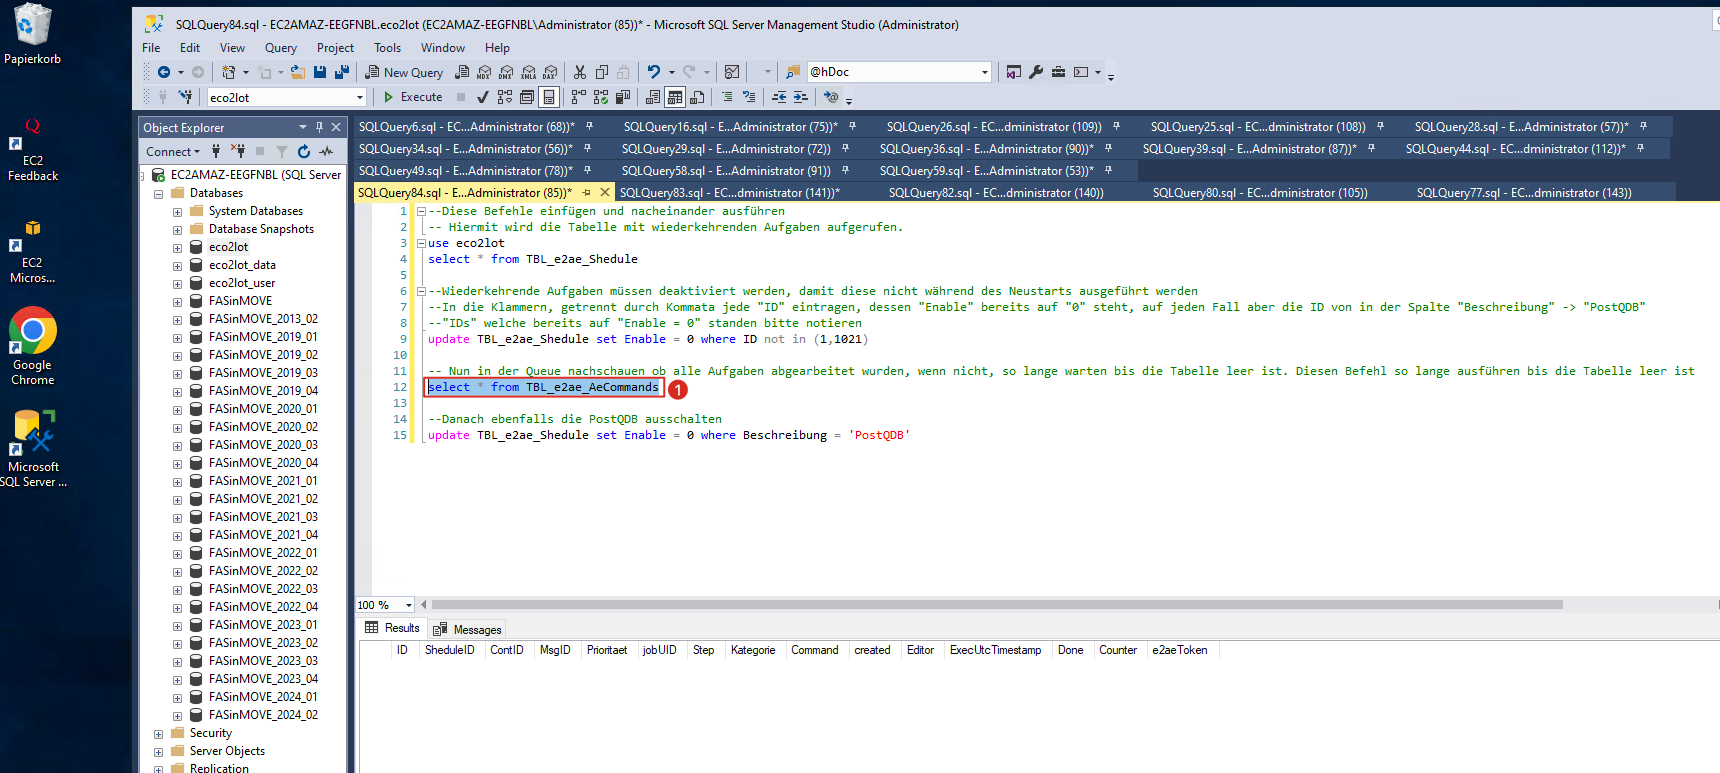
Task: Click Uncomment selected lines icon
Action: 749,97
